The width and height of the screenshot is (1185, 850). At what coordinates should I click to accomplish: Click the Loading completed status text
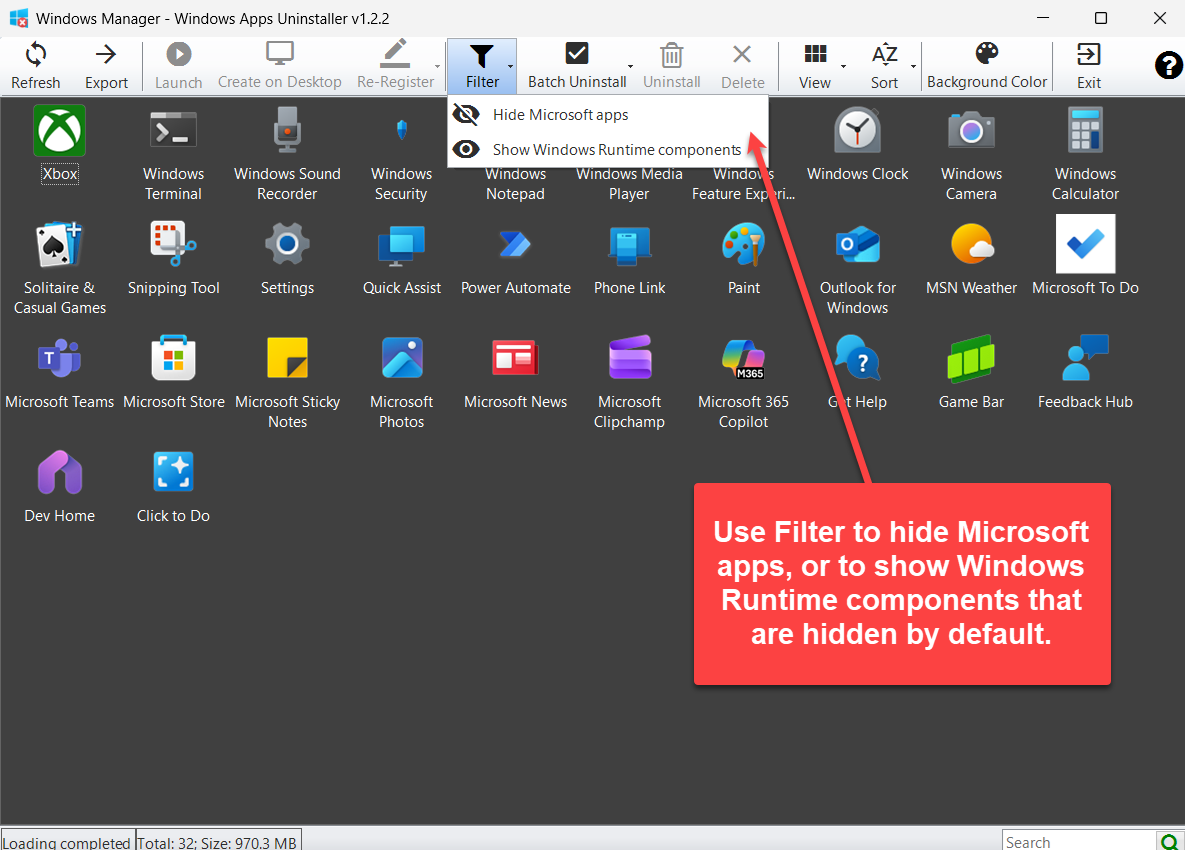(x=67, y=842)
